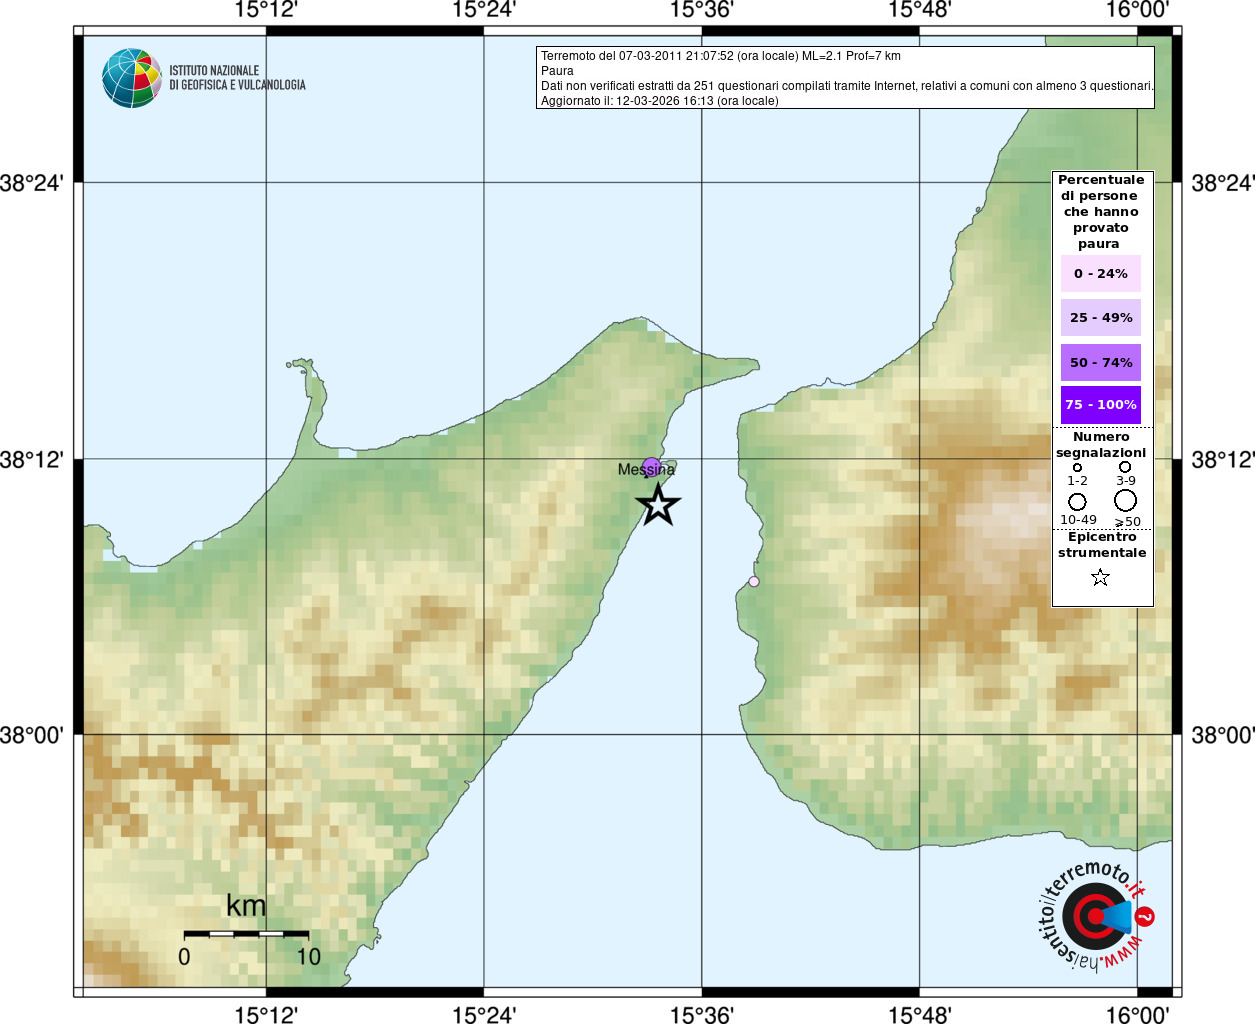Click the ≥50 reports circle in legend
Screen dimensions: 1255x1024
tap(1125, 500)
